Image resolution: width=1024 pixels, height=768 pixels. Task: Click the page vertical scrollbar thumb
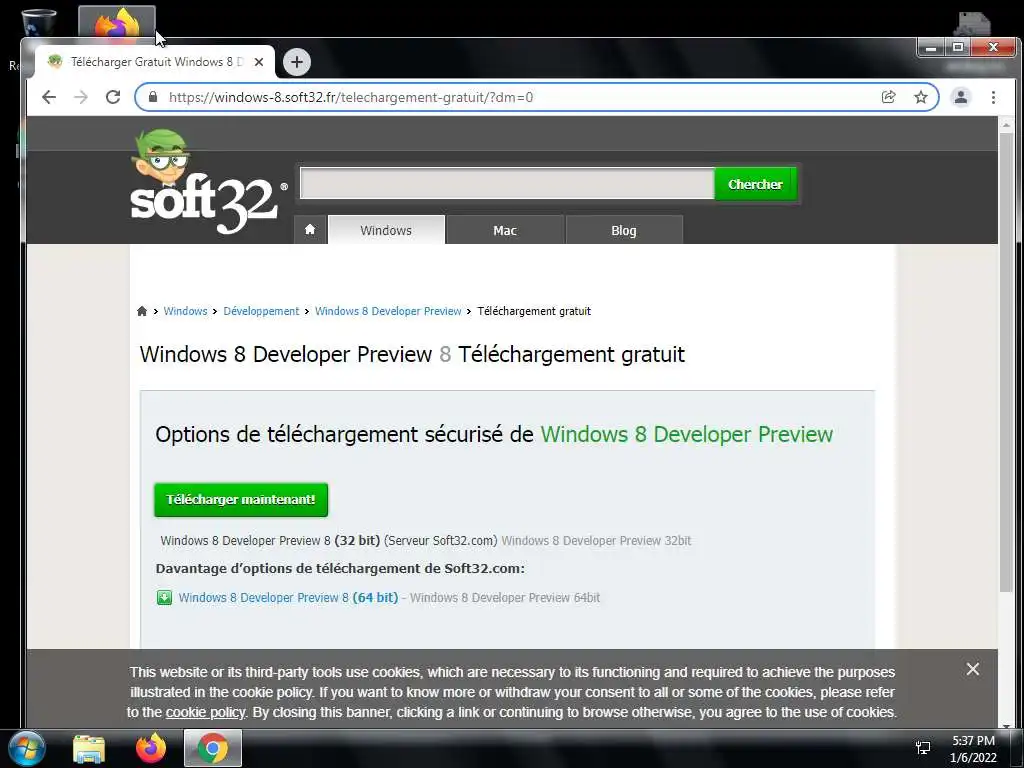1006,362
